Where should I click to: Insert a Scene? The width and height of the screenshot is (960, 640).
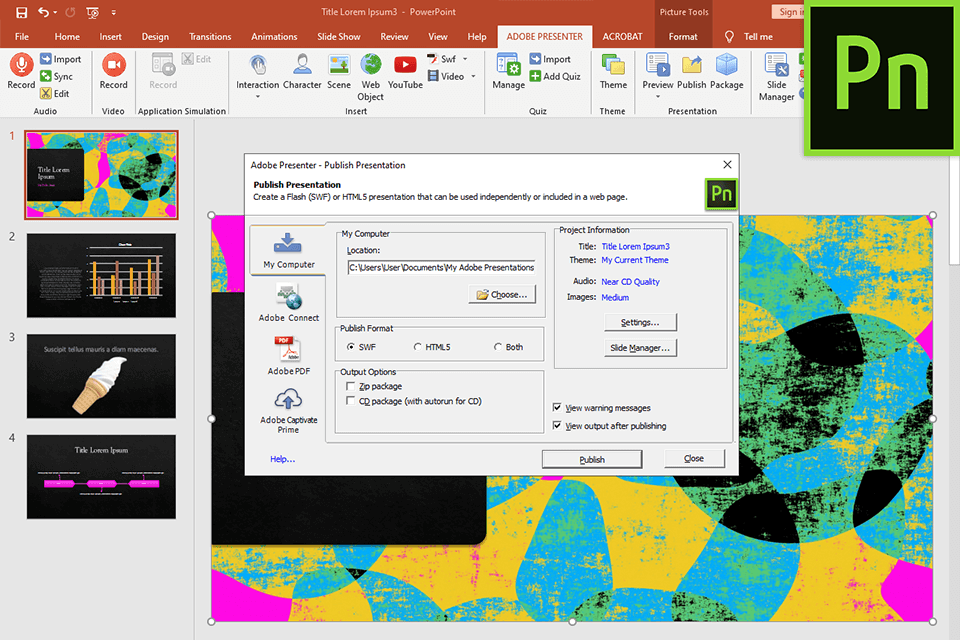pos(339,72)
